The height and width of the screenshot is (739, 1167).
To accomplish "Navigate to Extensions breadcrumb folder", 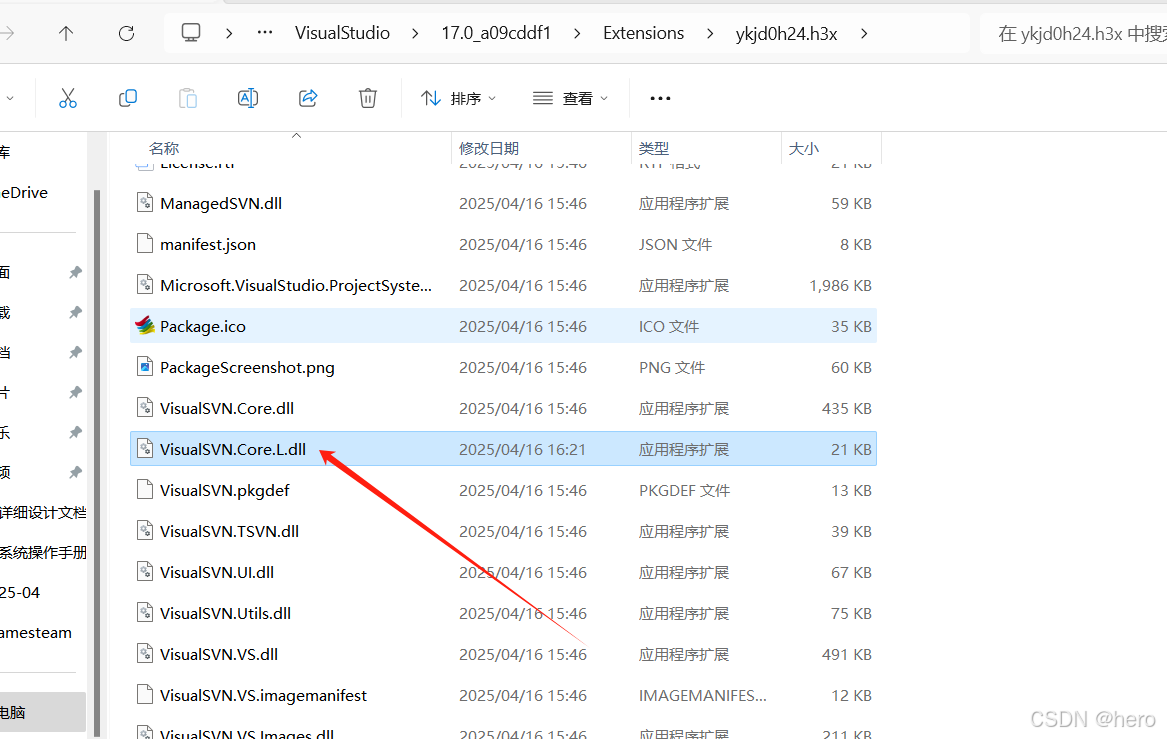I will [643, 33].
